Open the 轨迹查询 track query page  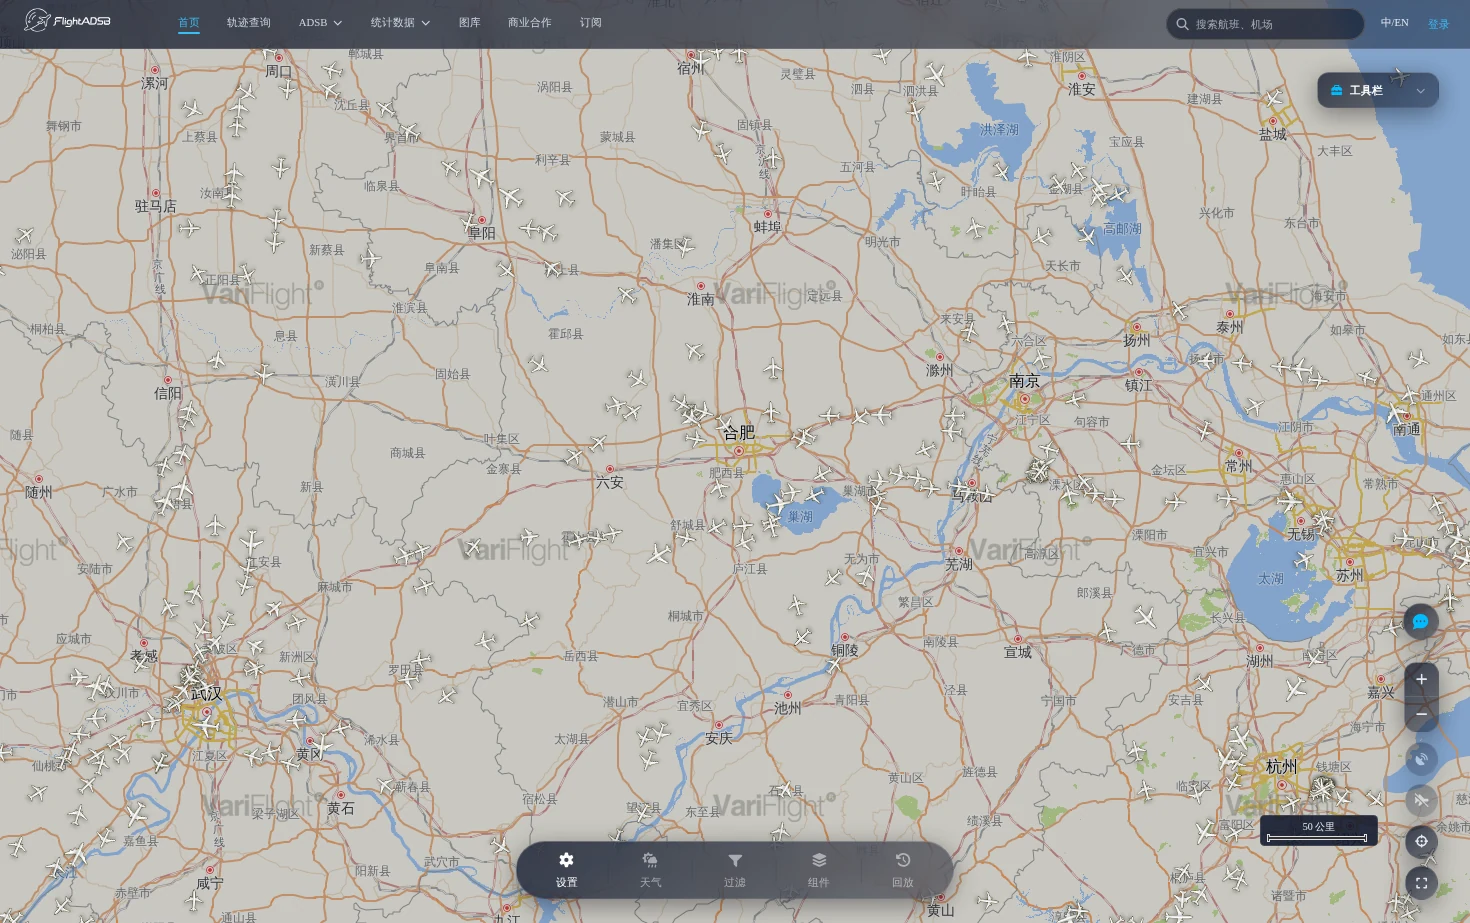point(249,22)
